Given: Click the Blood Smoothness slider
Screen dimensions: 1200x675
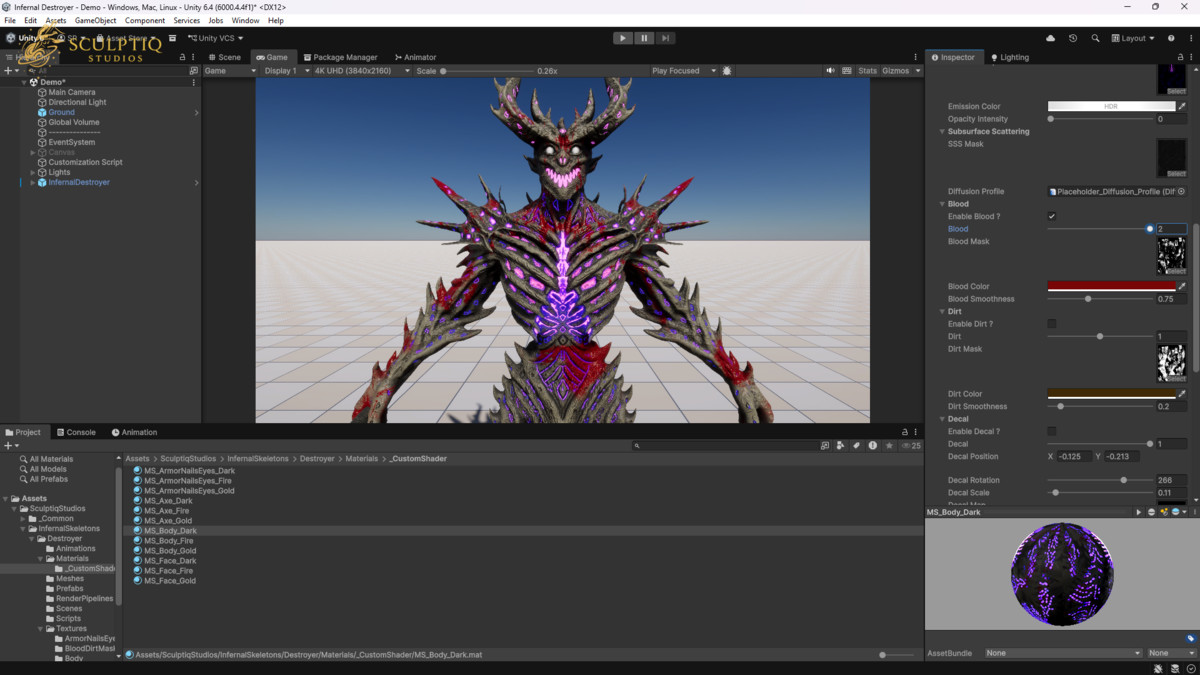Looking at the screenshot, I should click(x=1098, y=299).
